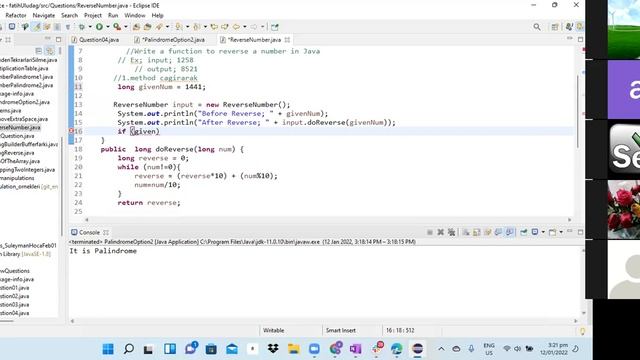
Task: Open the Refactor menu
Action: 16,15
